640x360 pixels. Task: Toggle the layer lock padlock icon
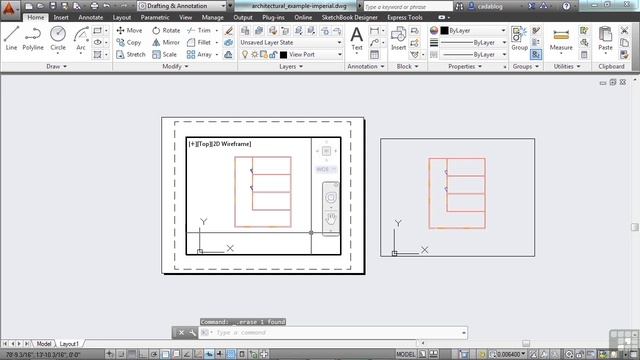click(x=273, y=54)
